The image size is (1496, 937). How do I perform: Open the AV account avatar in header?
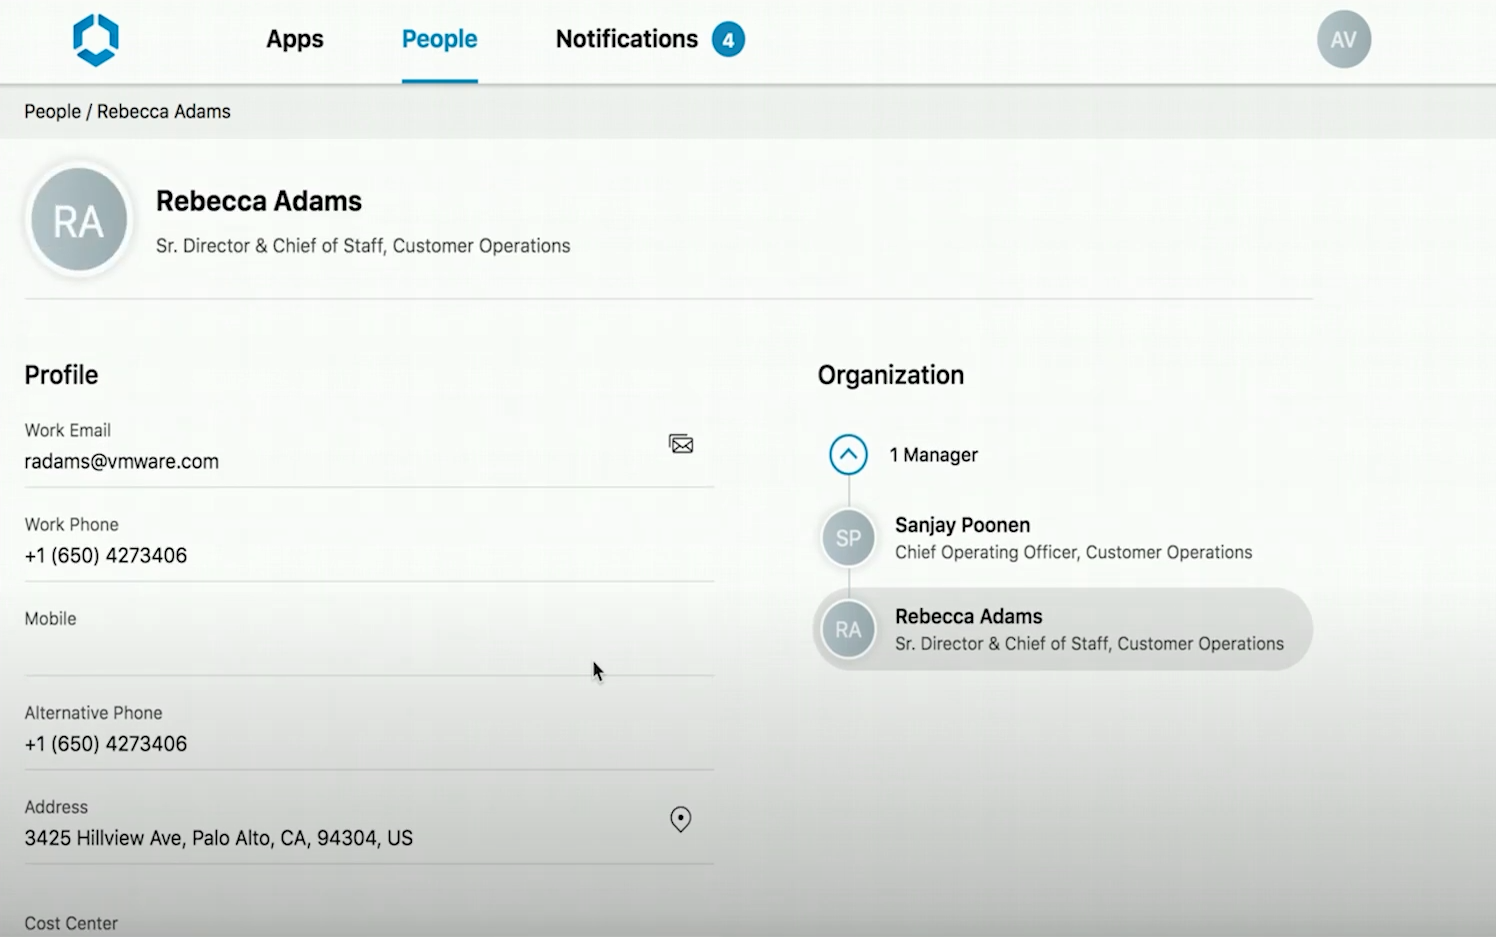[x=1343, y=39]
